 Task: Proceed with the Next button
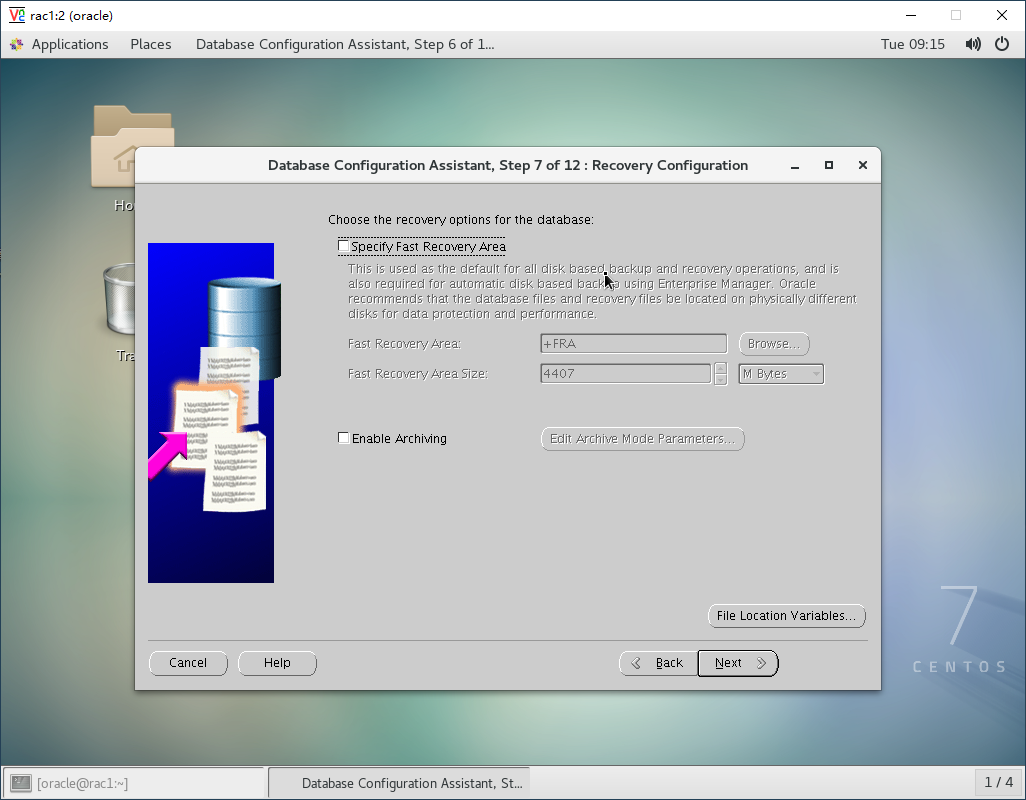(x=738, y=663)
